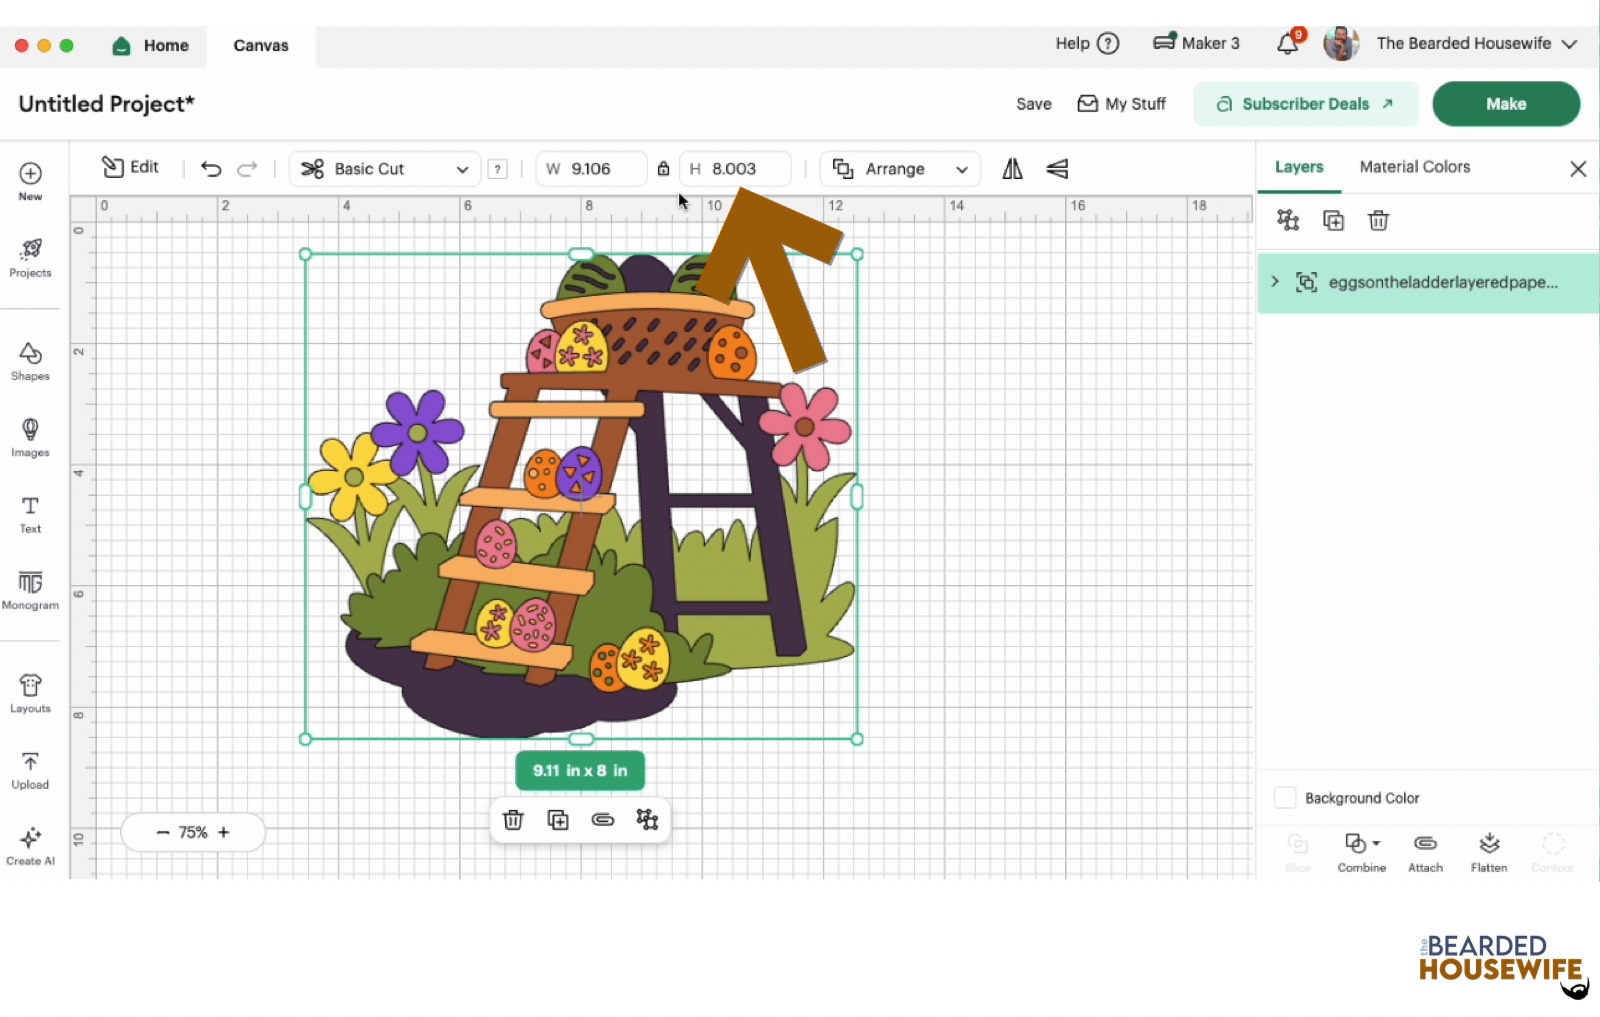Open the Create AI tool
The width and height of the screenshot is (1600, 1017).
coord(30,846)
